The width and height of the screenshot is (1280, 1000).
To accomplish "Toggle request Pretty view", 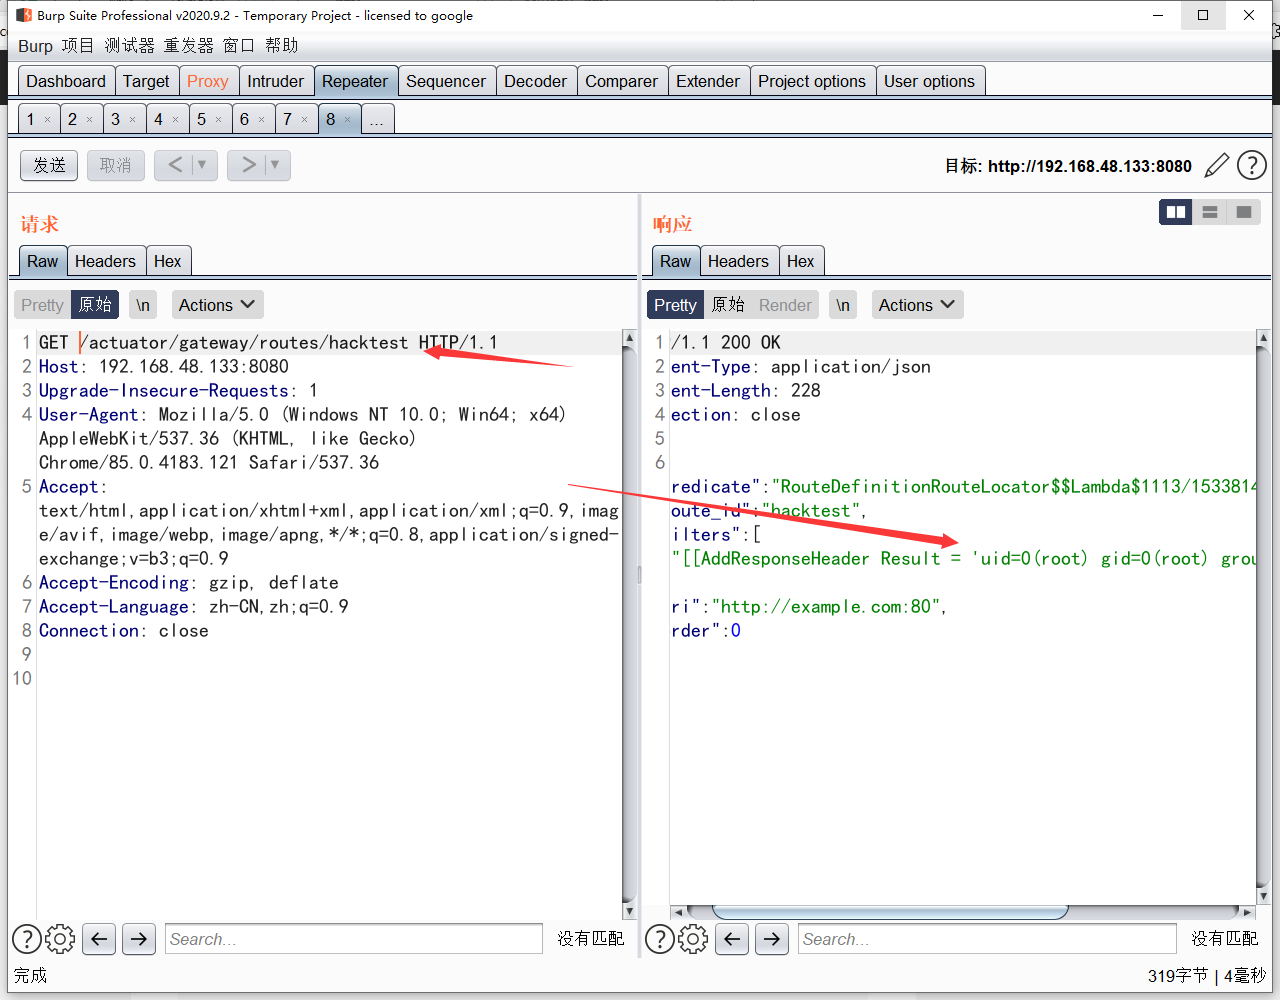I will 42,305.
